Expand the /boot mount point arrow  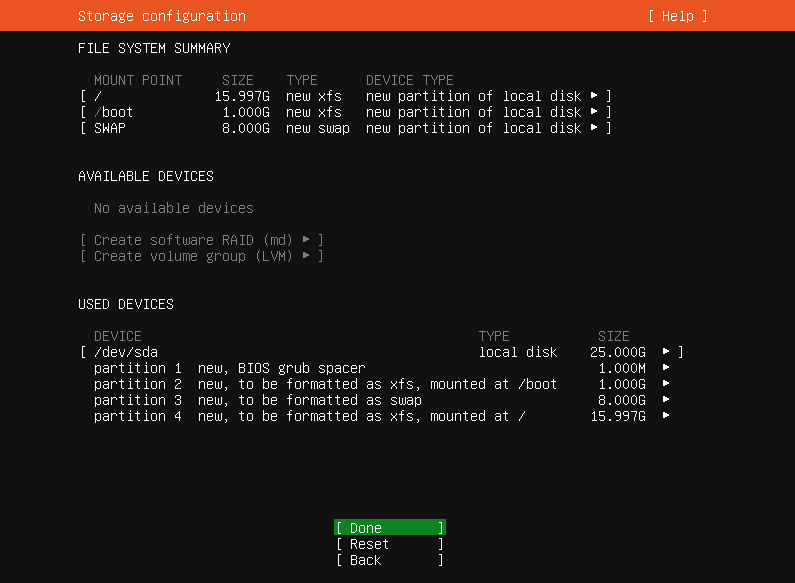point(594,112)
